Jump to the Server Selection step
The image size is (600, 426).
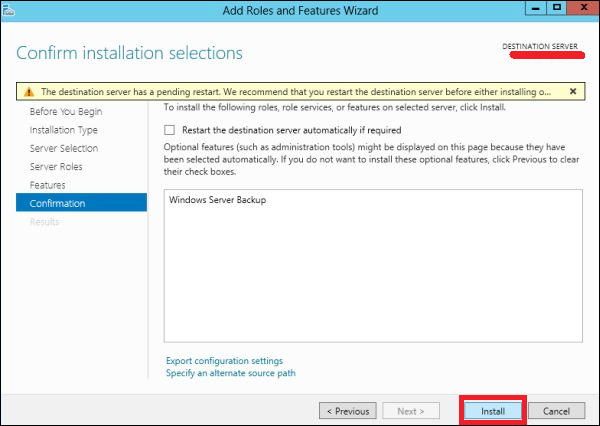coord(64,148)
